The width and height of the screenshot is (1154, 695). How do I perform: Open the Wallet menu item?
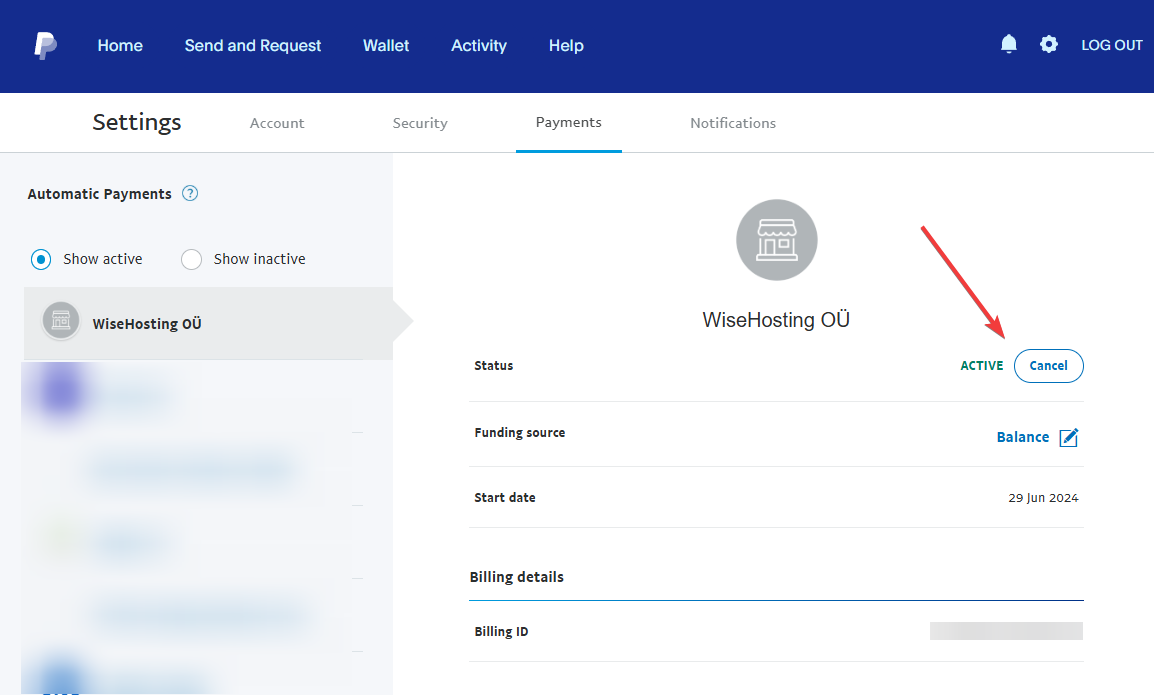[386, 46]
